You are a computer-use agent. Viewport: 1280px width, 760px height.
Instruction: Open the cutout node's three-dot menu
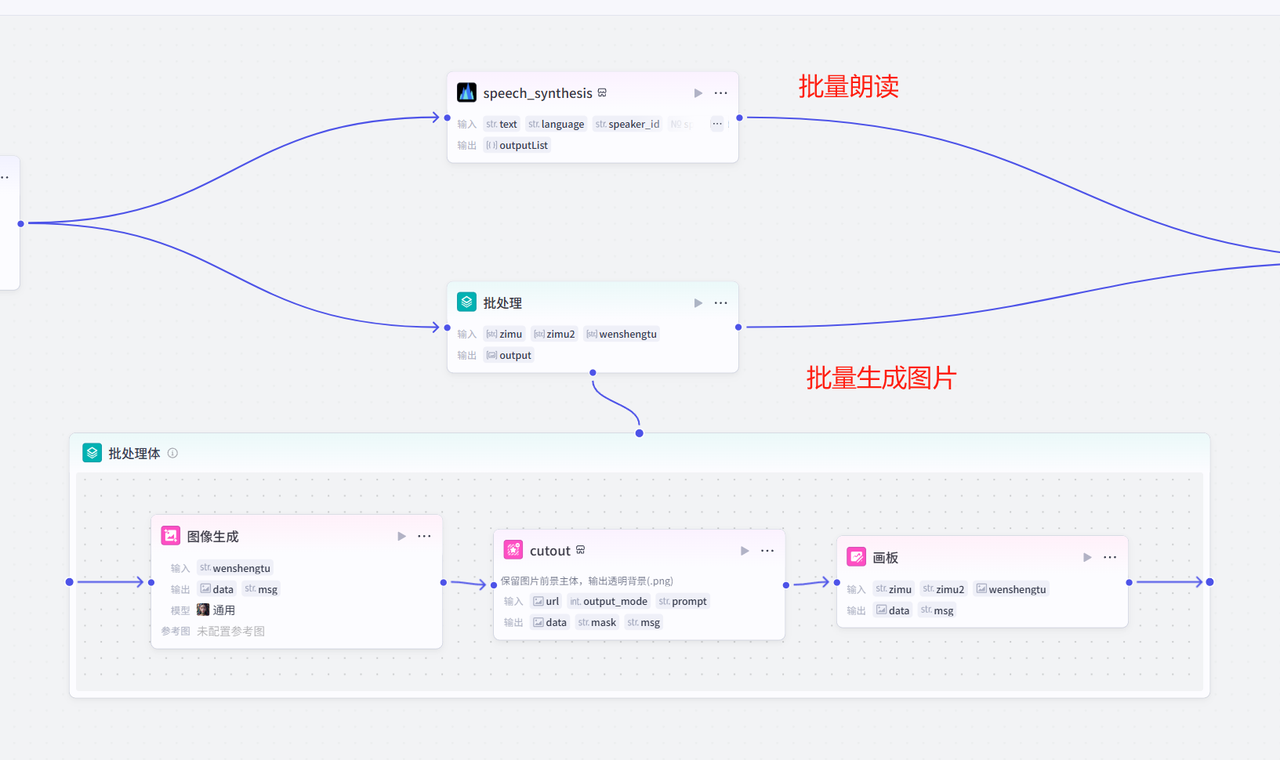[x=767, y=551]
